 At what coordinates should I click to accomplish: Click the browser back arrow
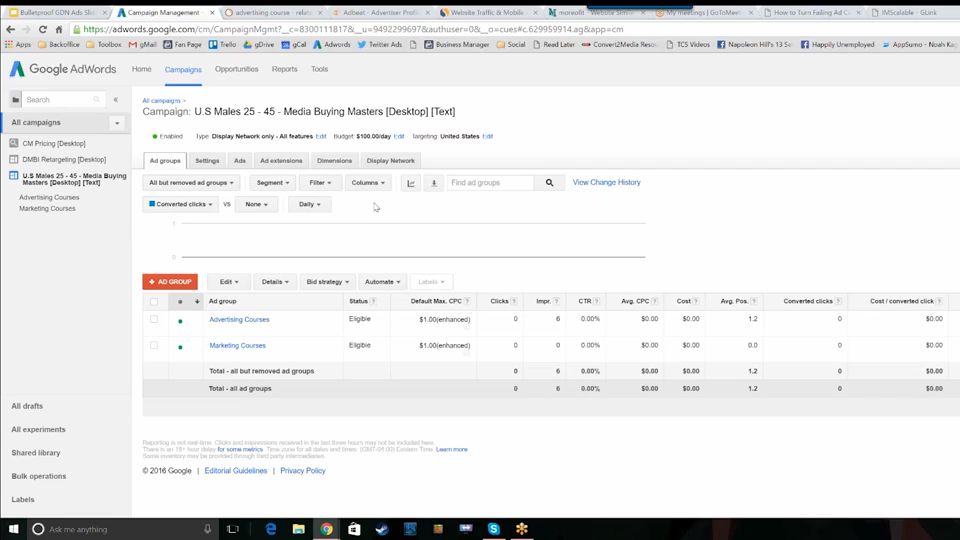[10, 29]
